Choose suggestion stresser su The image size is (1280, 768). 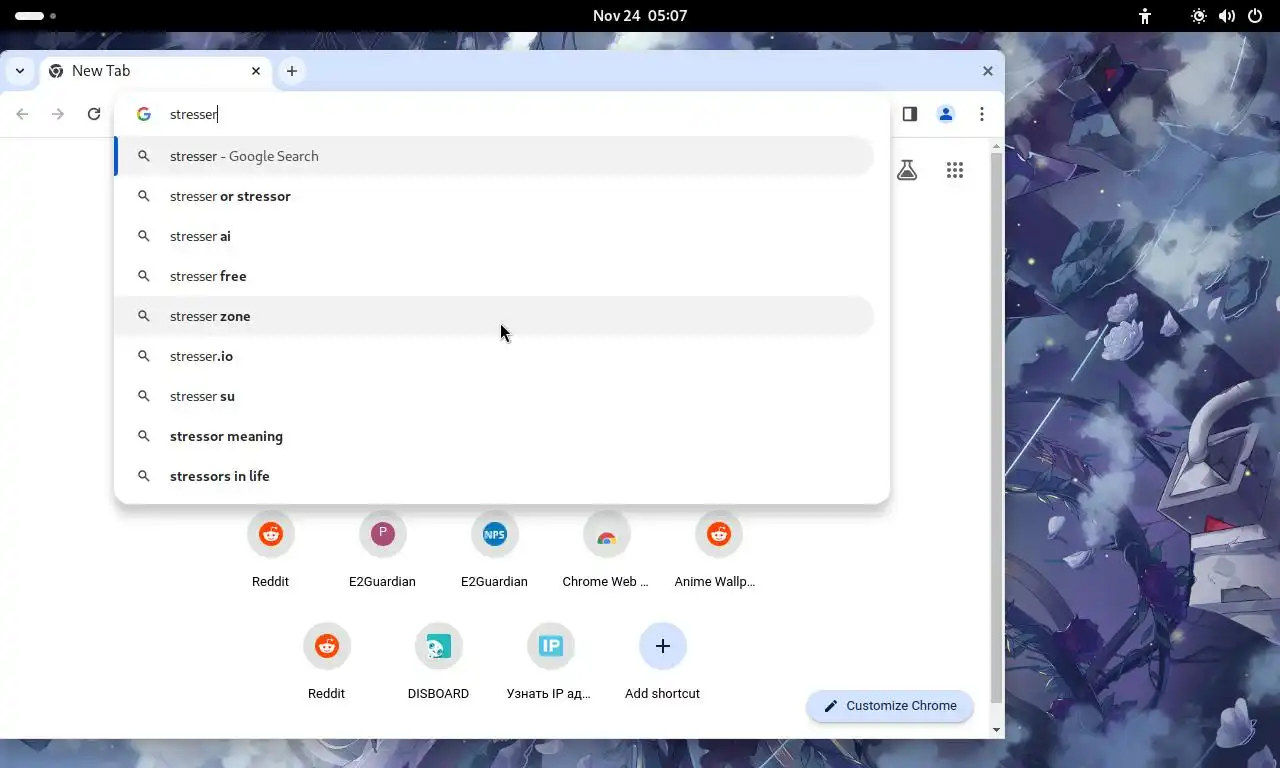coord(494,396)
